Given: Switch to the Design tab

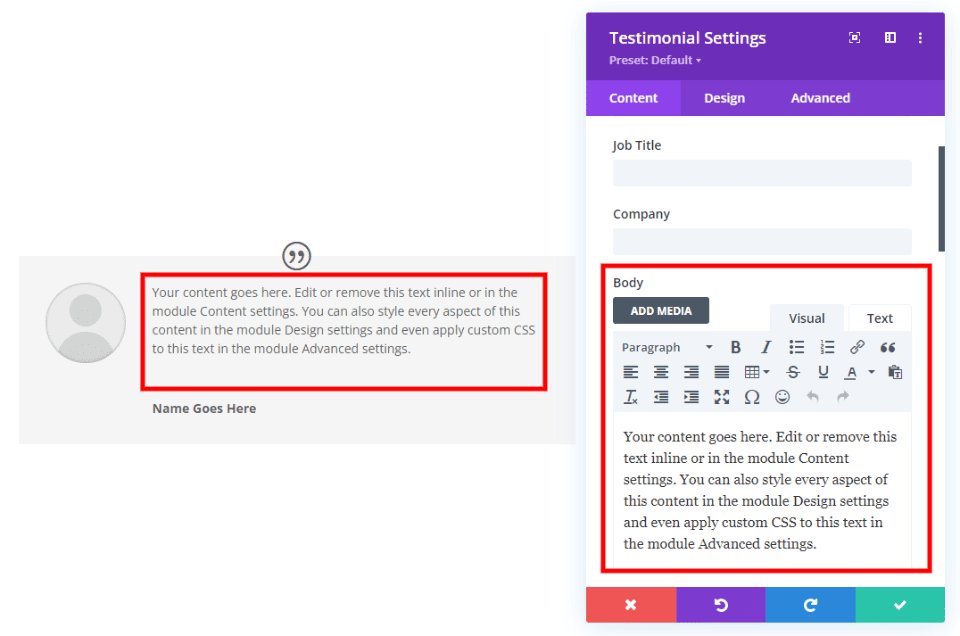Looking at the screenshot, I should click(724, 98).
